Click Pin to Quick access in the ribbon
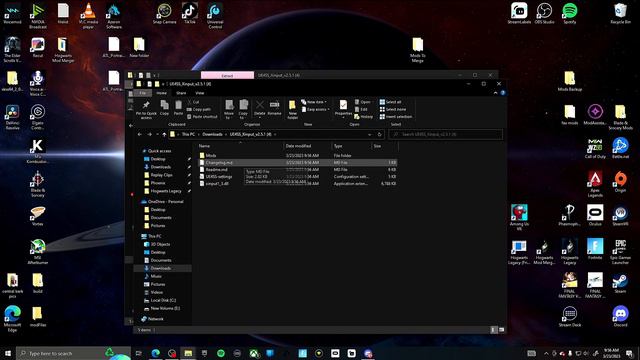 point(146,110)
